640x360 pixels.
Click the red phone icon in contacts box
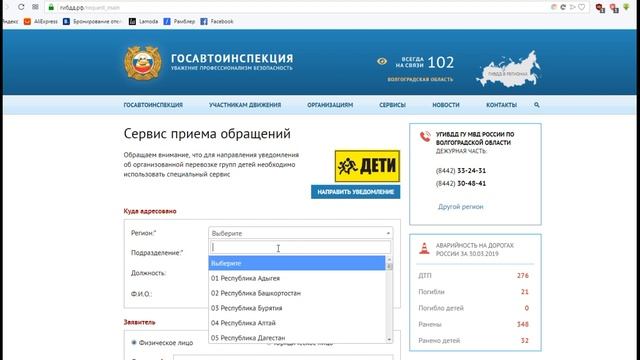pos(425,137)
